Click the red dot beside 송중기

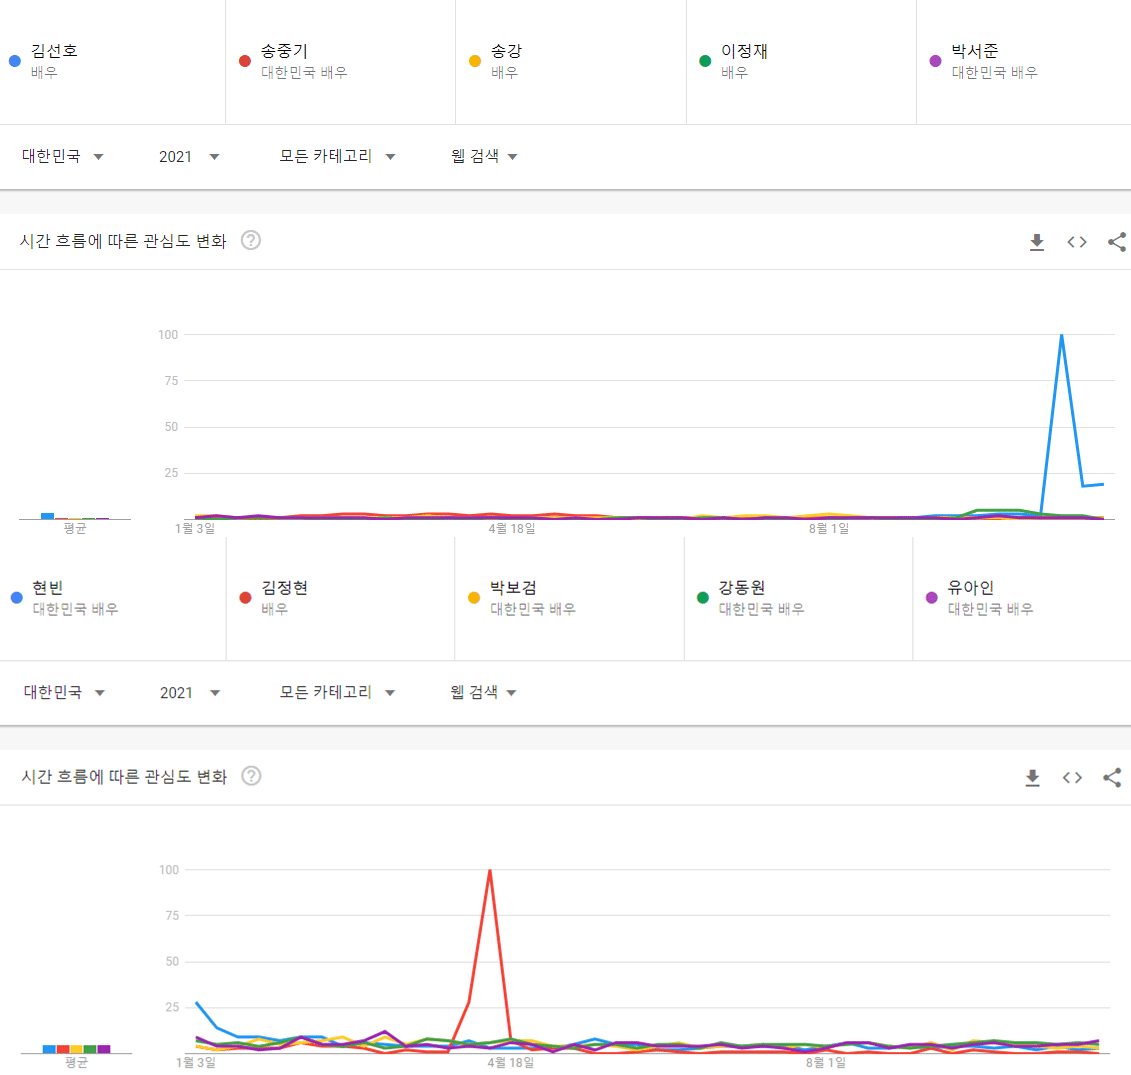(245, 61)
